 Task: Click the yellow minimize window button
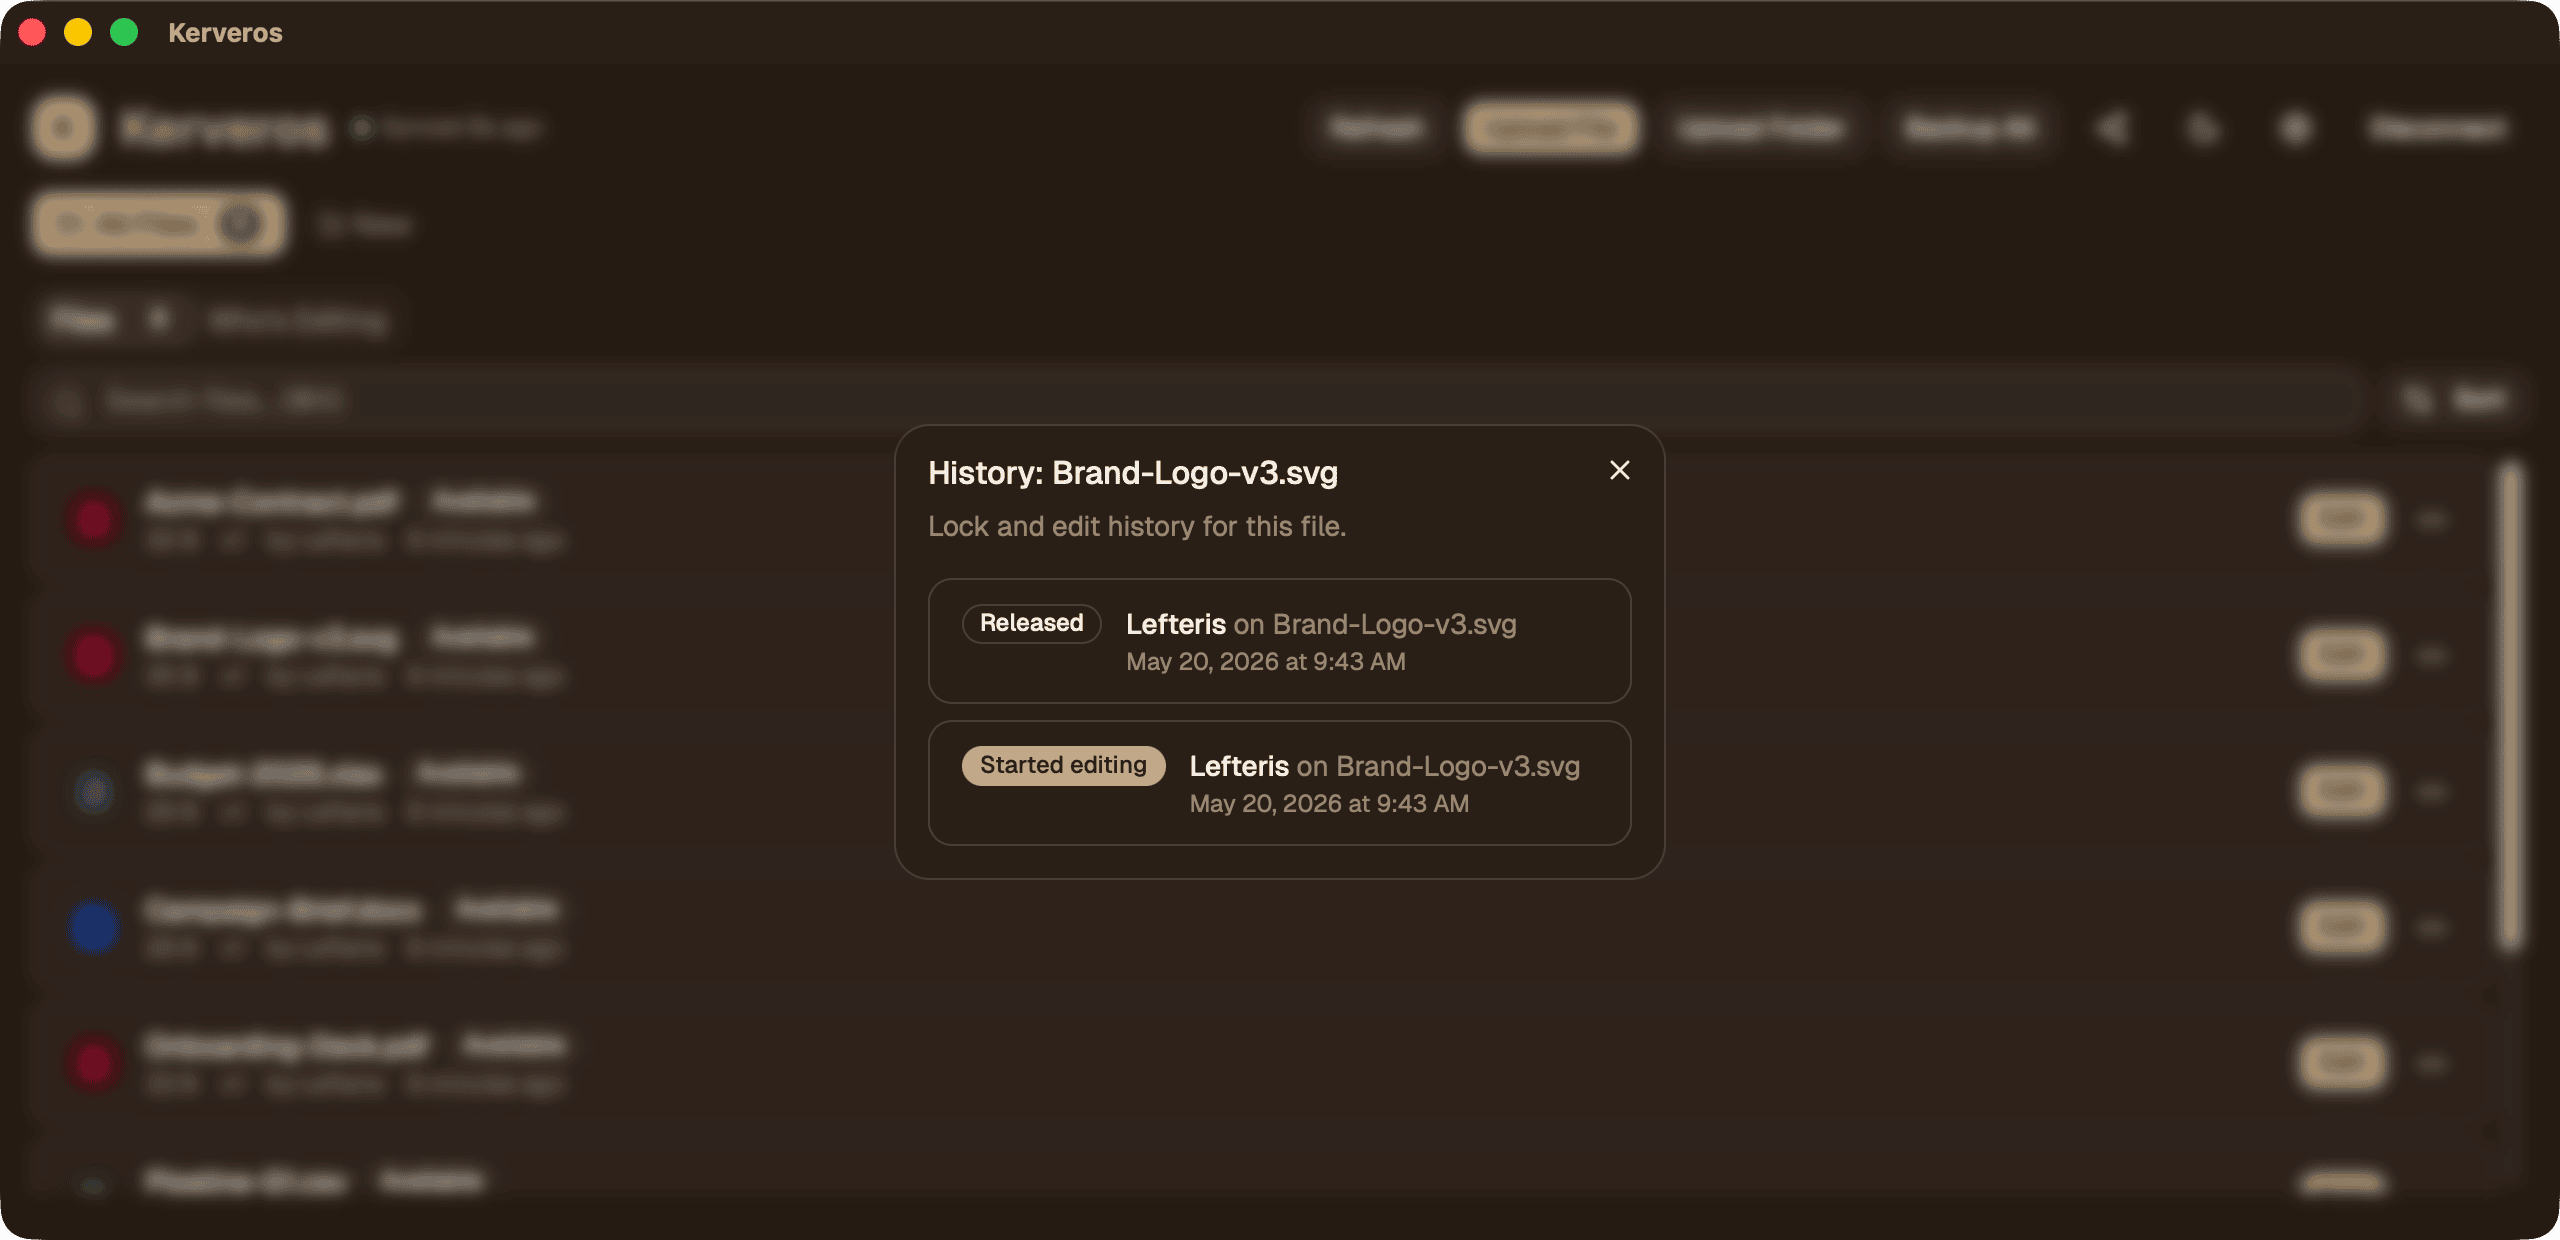point(78,33)
